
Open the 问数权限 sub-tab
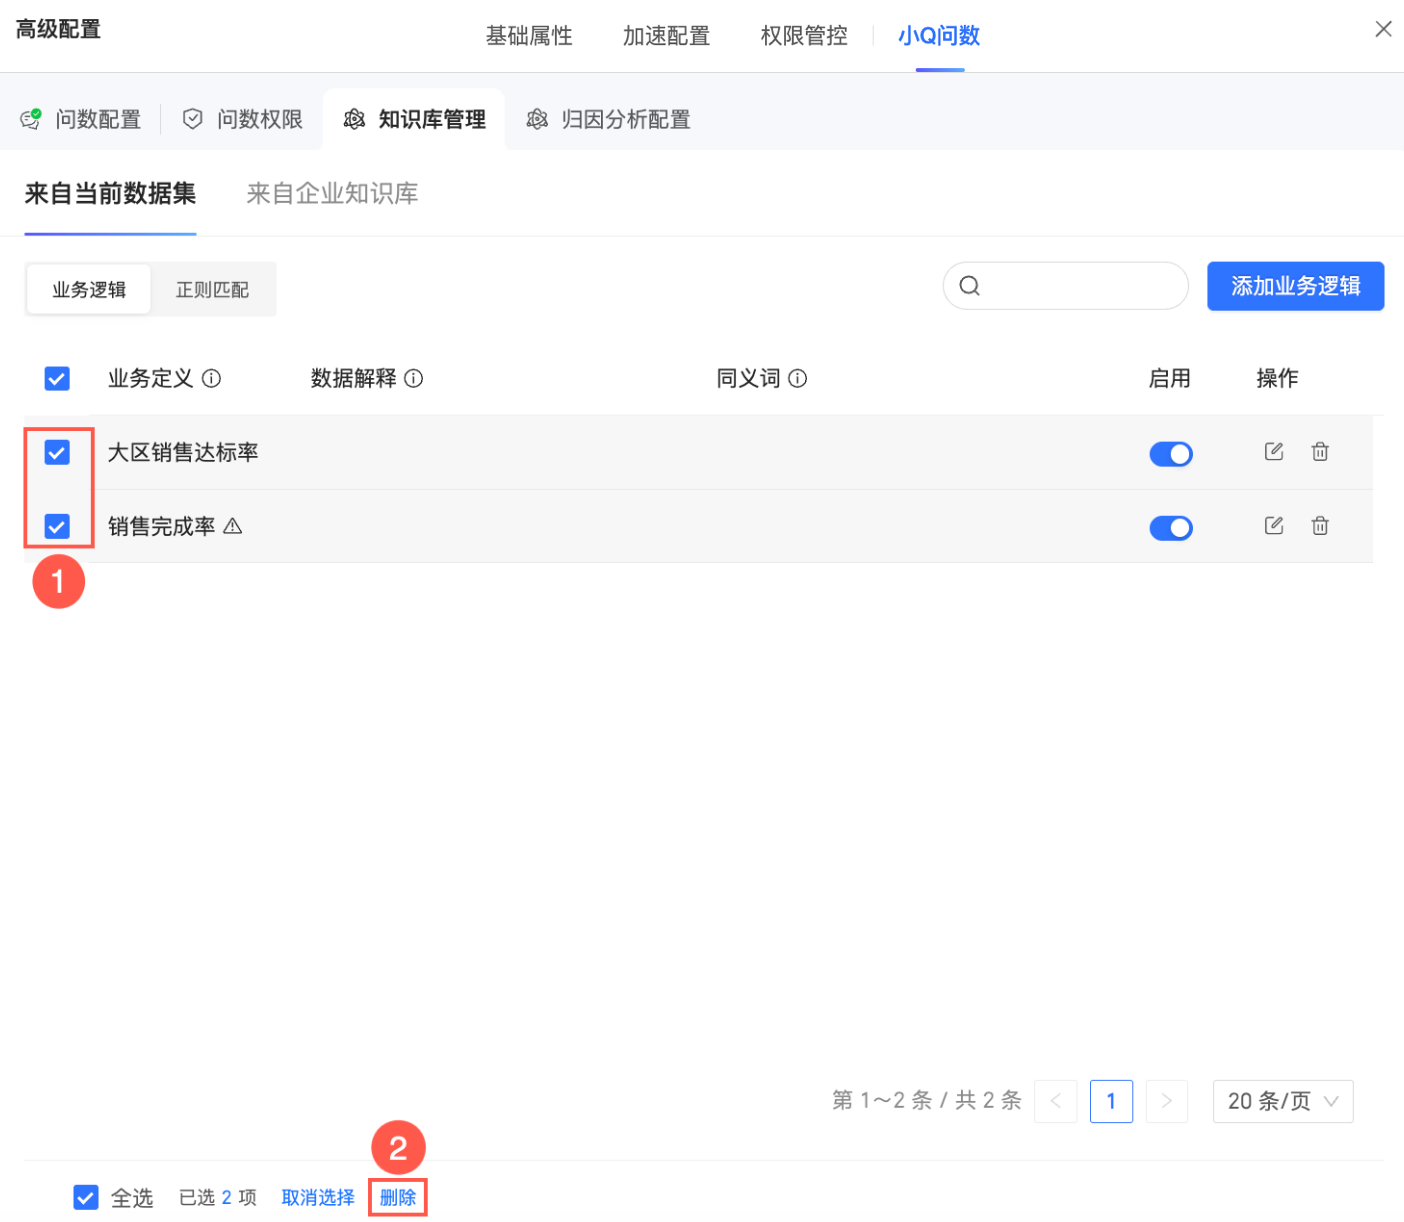coord(243,120)
